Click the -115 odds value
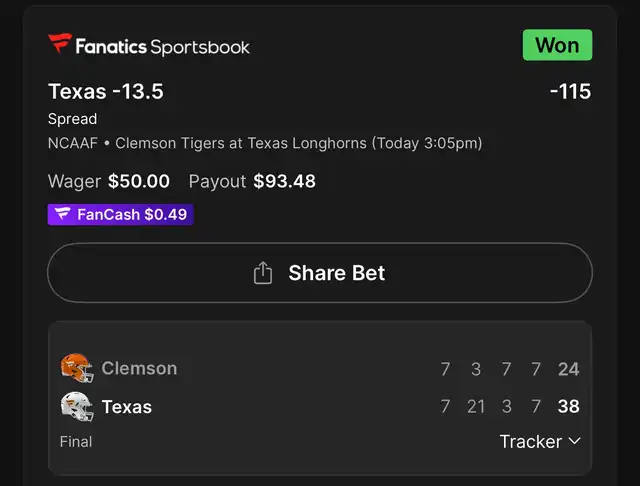This screenshot has height=486, width=640. pyautogui.click(x=570, y=91)
